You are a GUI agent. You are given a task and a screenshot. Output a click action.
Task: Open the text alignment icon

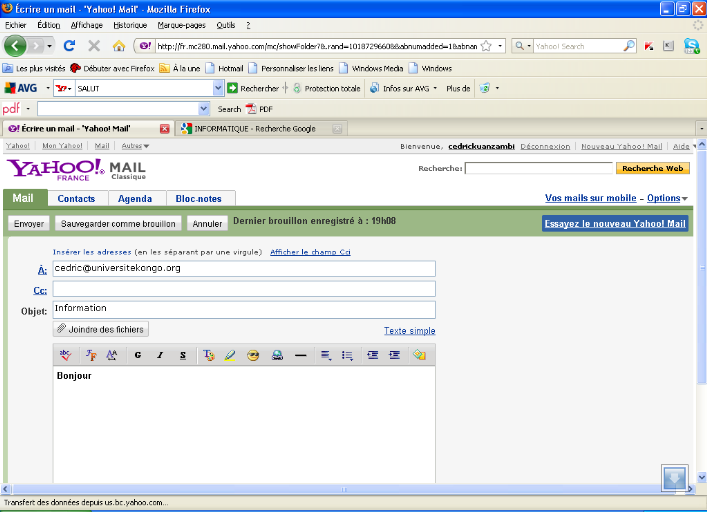pyautogui.click(x=326, y=355)
